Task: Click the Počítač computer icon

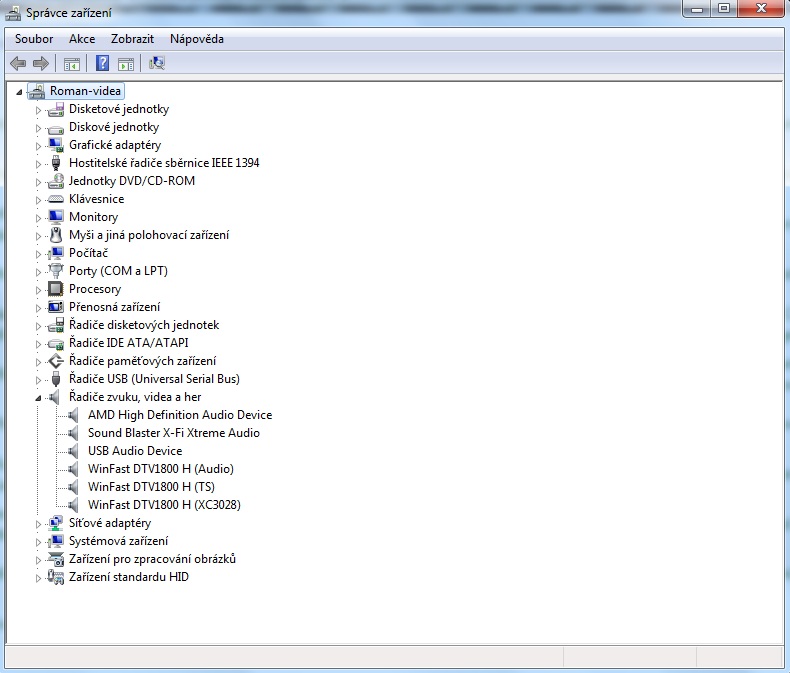Action: click(56, 253)
